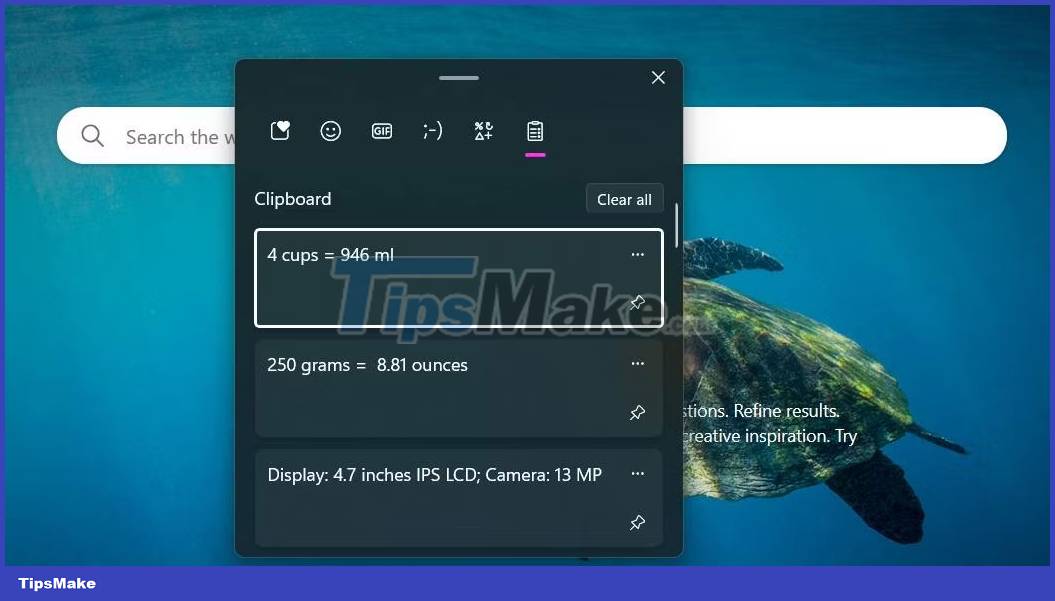
Task: Open the Symbols panel
Action: 484,131
